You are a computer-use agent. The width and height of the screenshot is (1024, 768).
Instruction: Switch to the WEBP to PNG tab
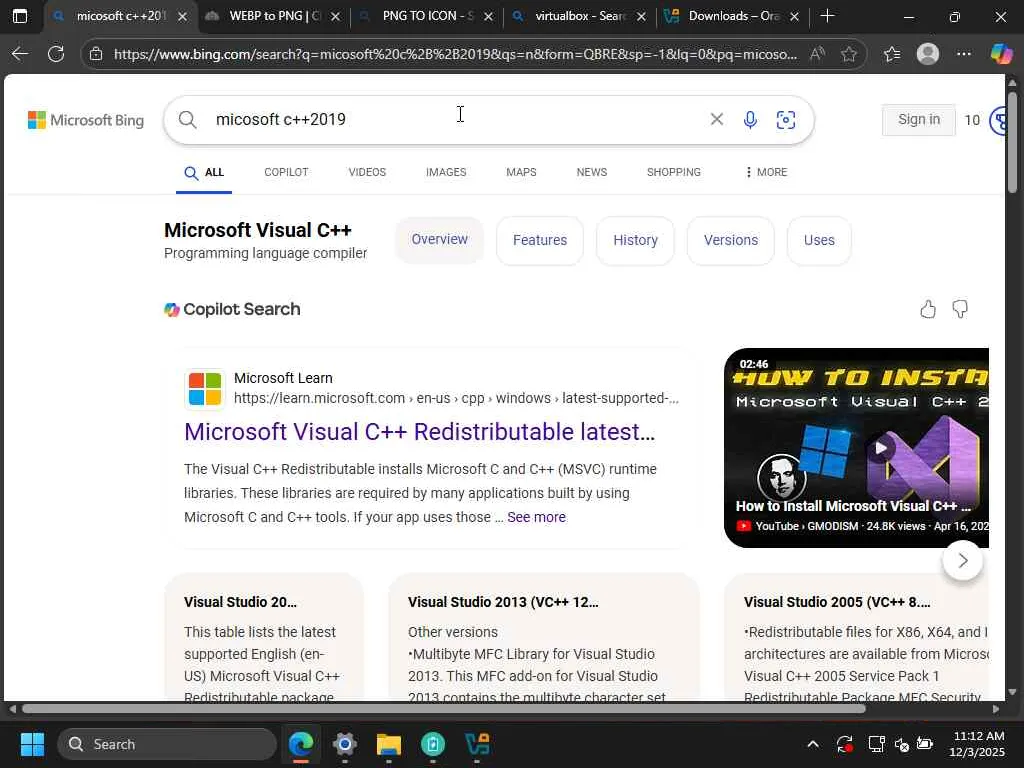(273, 16)
